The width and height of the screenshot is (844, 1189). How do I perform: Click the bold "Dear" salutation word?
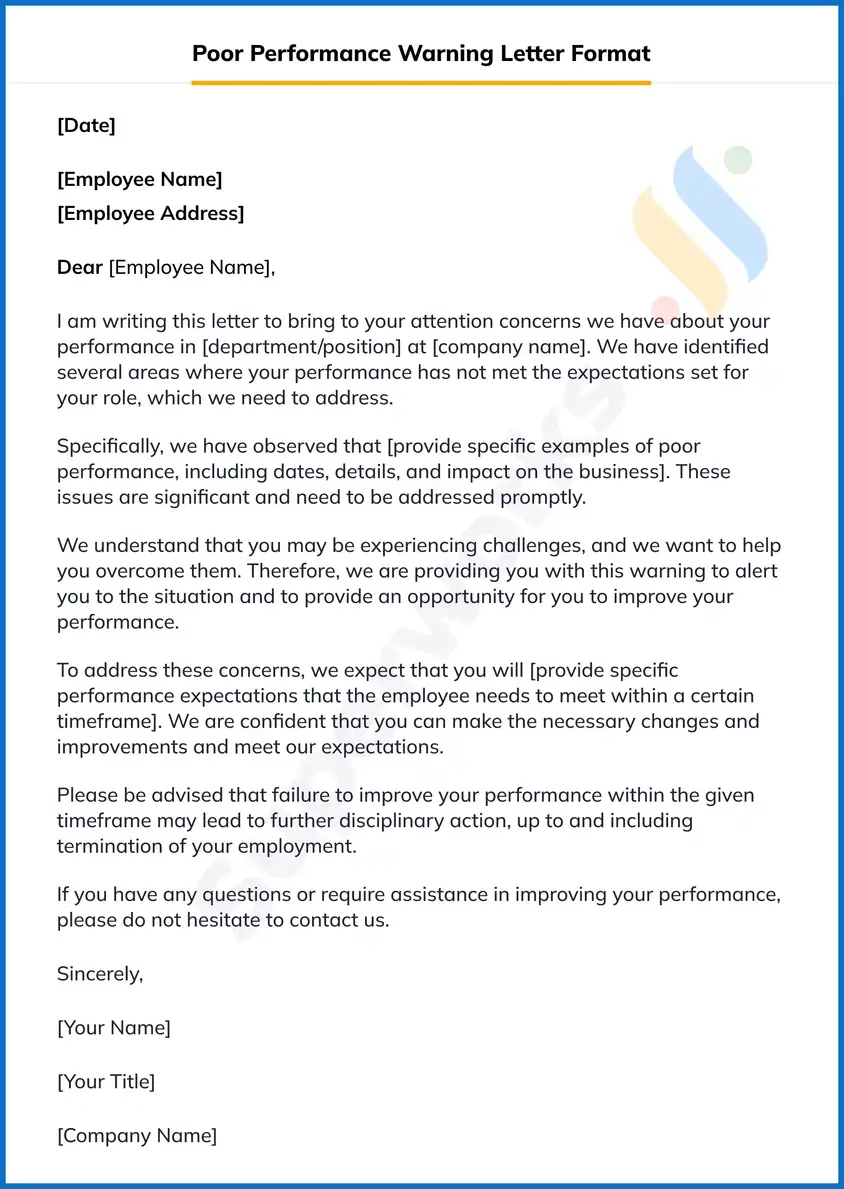(80, 267)
